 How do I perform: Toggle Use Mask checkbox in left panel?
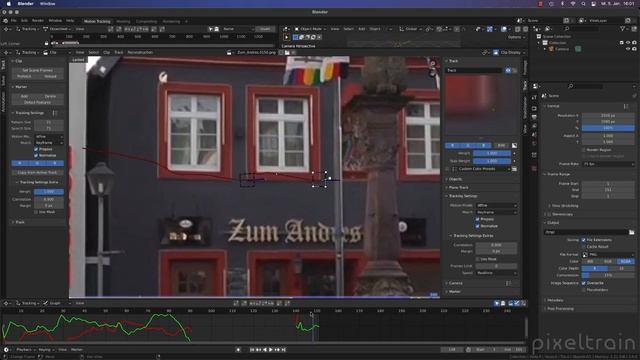click(x=36, y=212)
